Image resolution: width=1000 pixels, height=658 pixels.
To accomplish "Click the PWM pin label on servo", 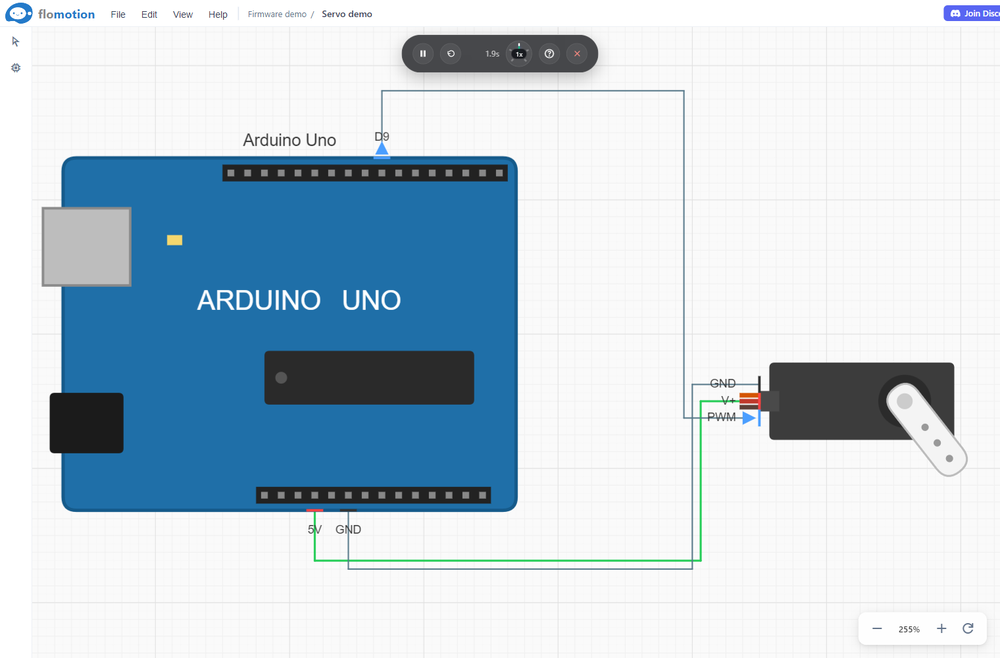I will (721, 417).
